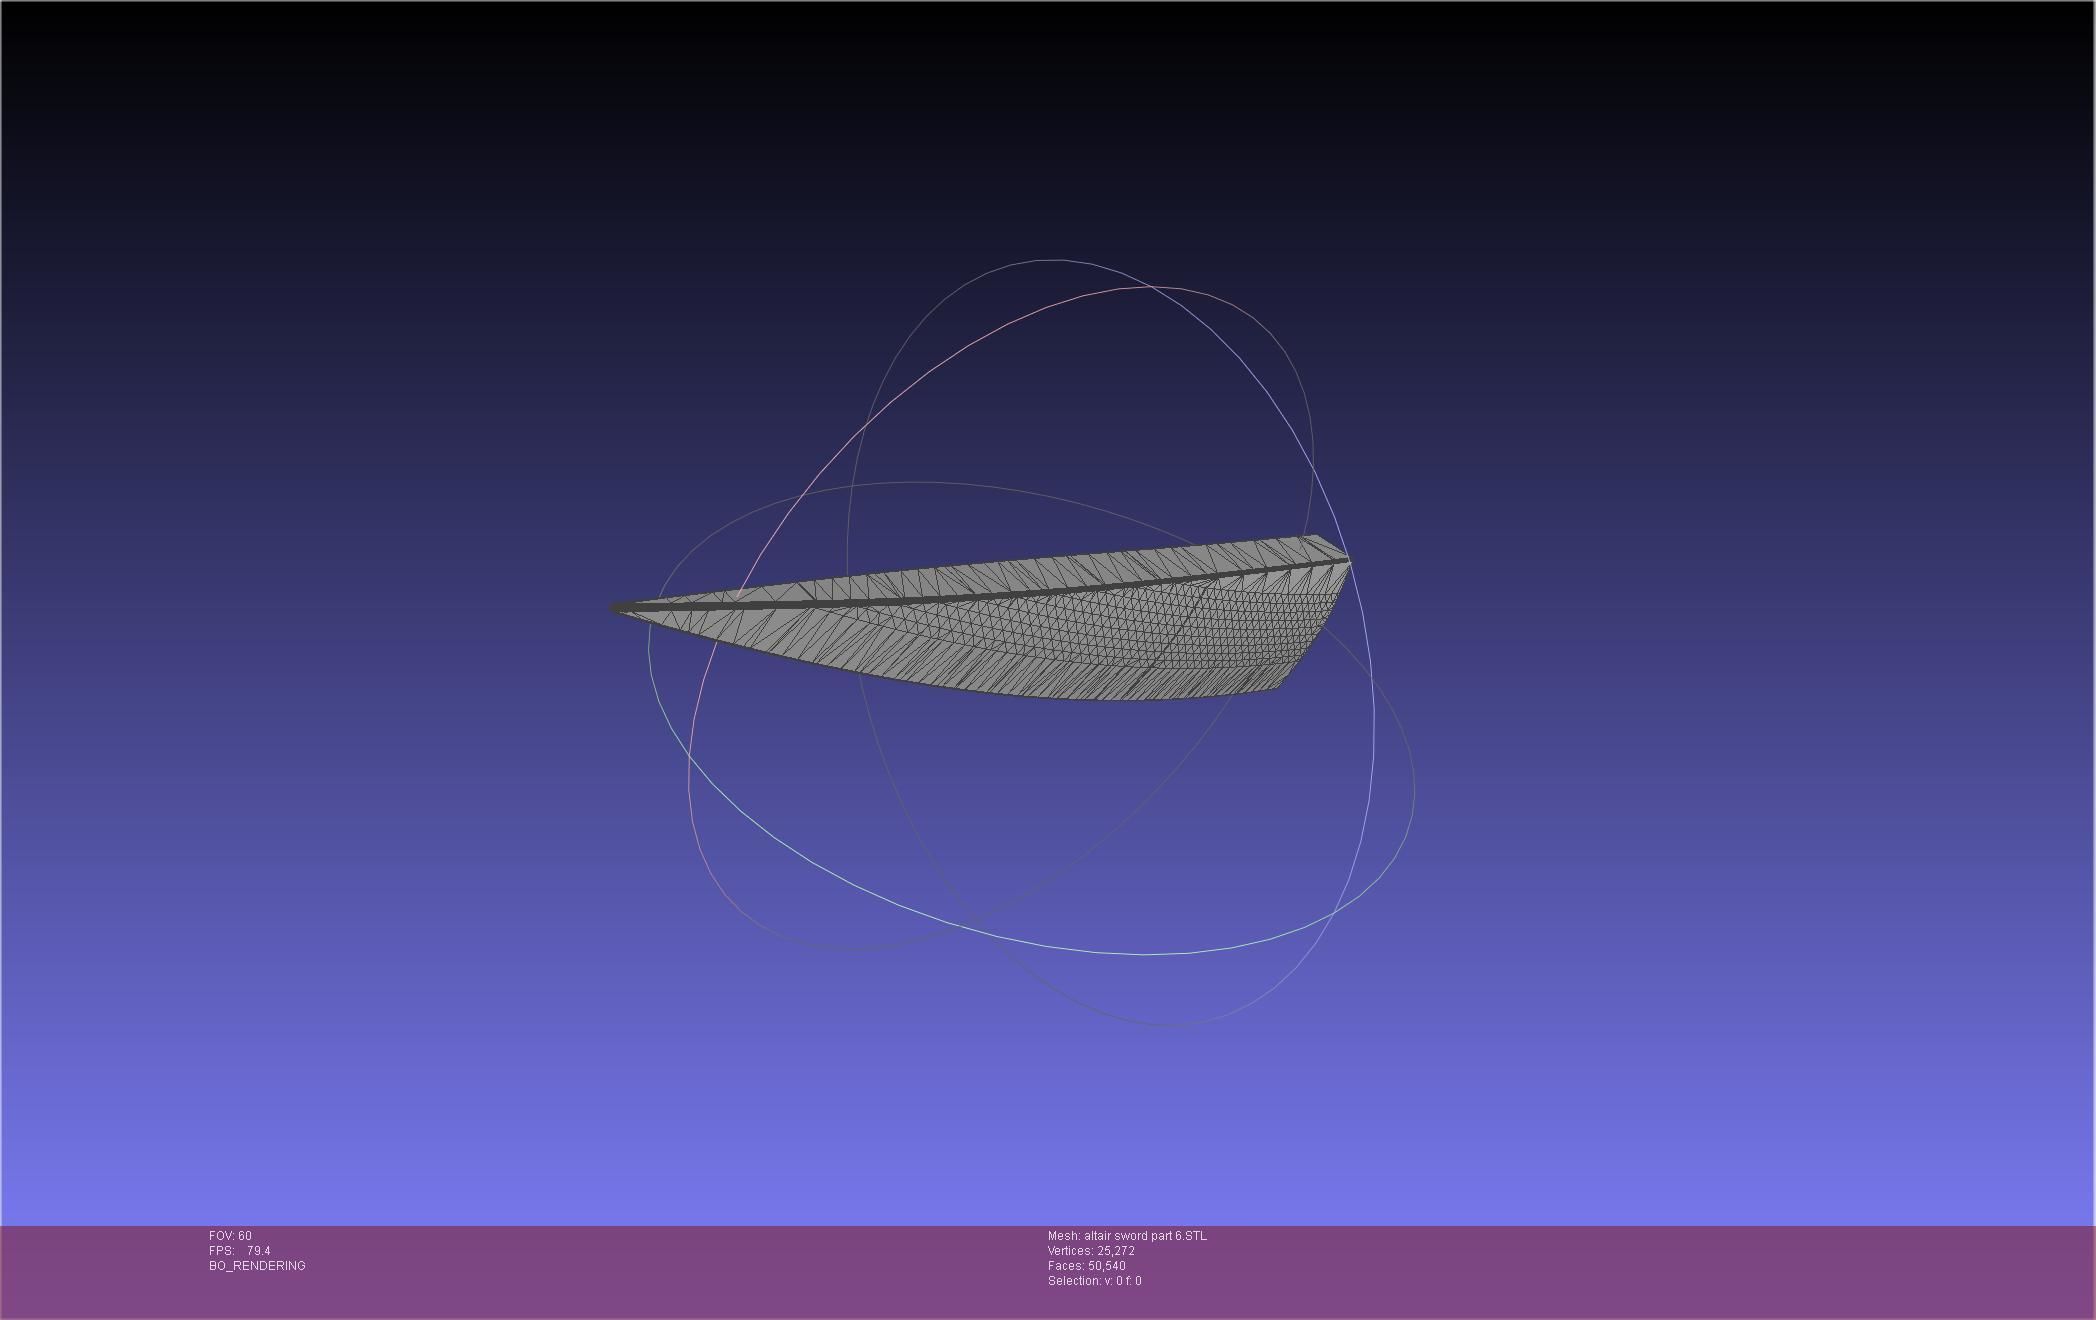Click the Selection: v: 0 f: 0 line
The height and width of the screenshot is (1320, 2096).
(1094, 1281)
